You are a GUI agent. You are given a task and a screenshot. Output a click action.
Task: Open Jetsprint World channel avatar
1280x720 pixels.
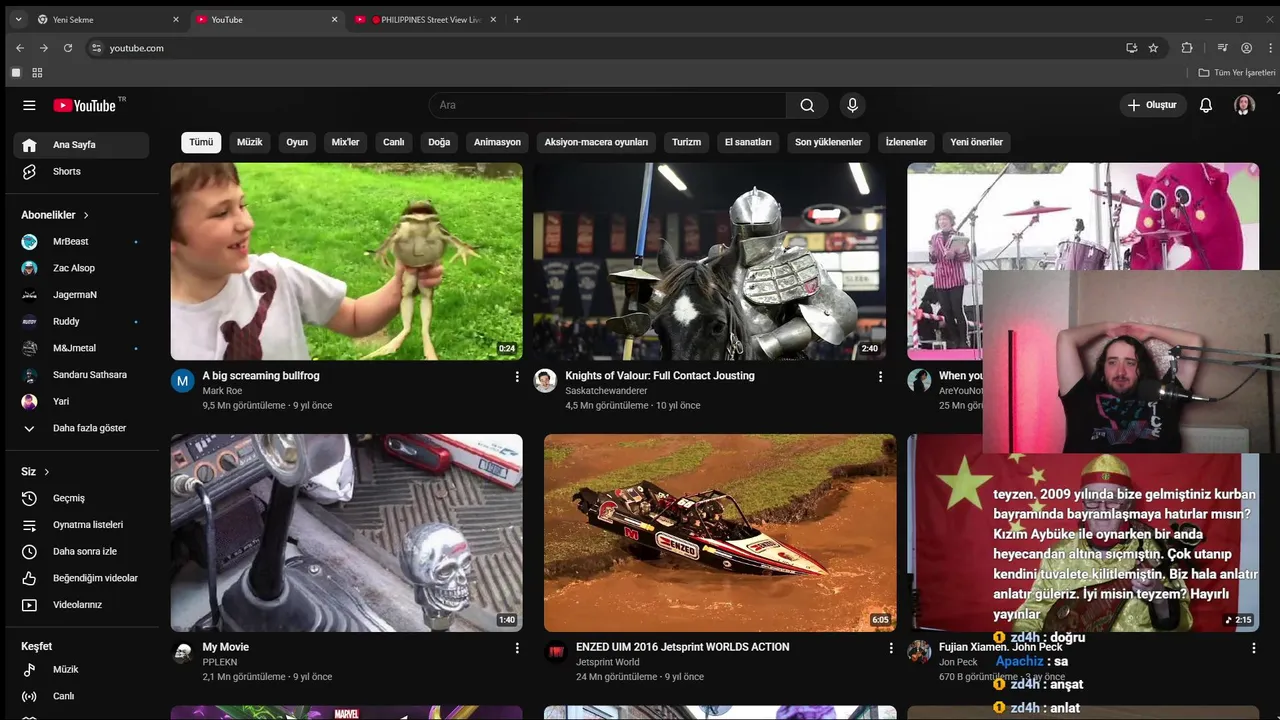coord(556,652)
